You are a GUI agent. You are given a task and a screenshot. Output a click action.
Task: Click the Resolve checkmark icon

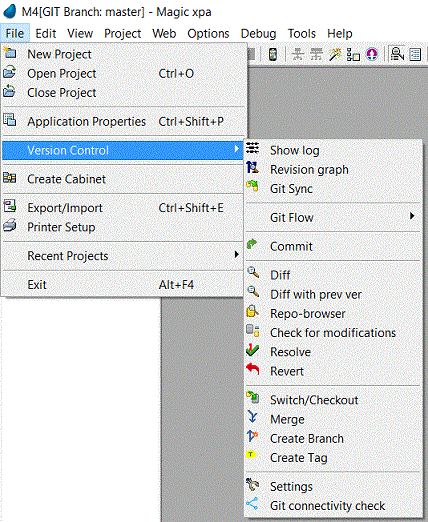click(x=253, y=349)
